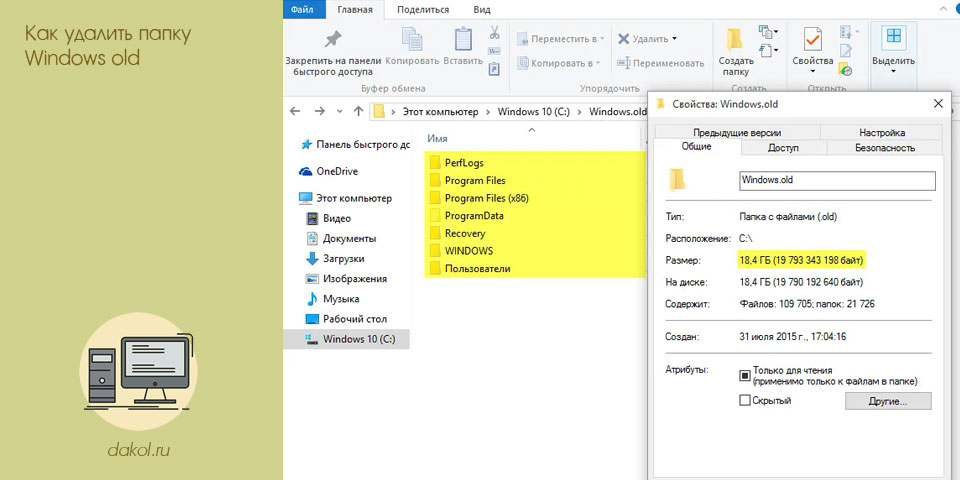Open Безопасность properties tab
The width and height of the screenshot is (960, 480).
click(x=885, y=148)
